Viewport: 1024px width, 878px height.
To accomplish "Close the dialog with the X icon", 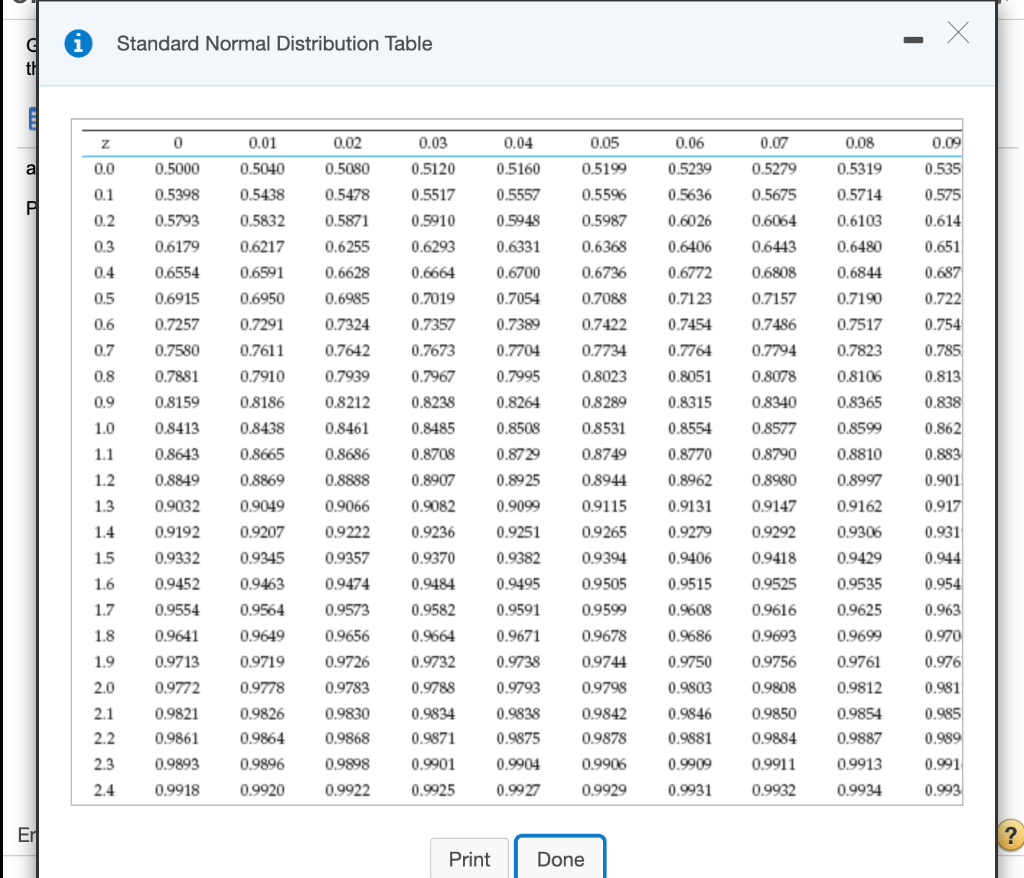I will tap(958, 32).
